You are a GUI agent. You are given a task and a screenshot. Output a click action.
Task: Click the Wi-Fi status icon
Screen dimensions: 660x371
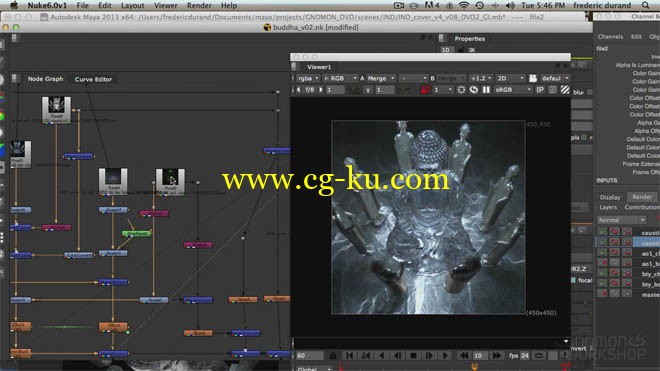(464, 5)
